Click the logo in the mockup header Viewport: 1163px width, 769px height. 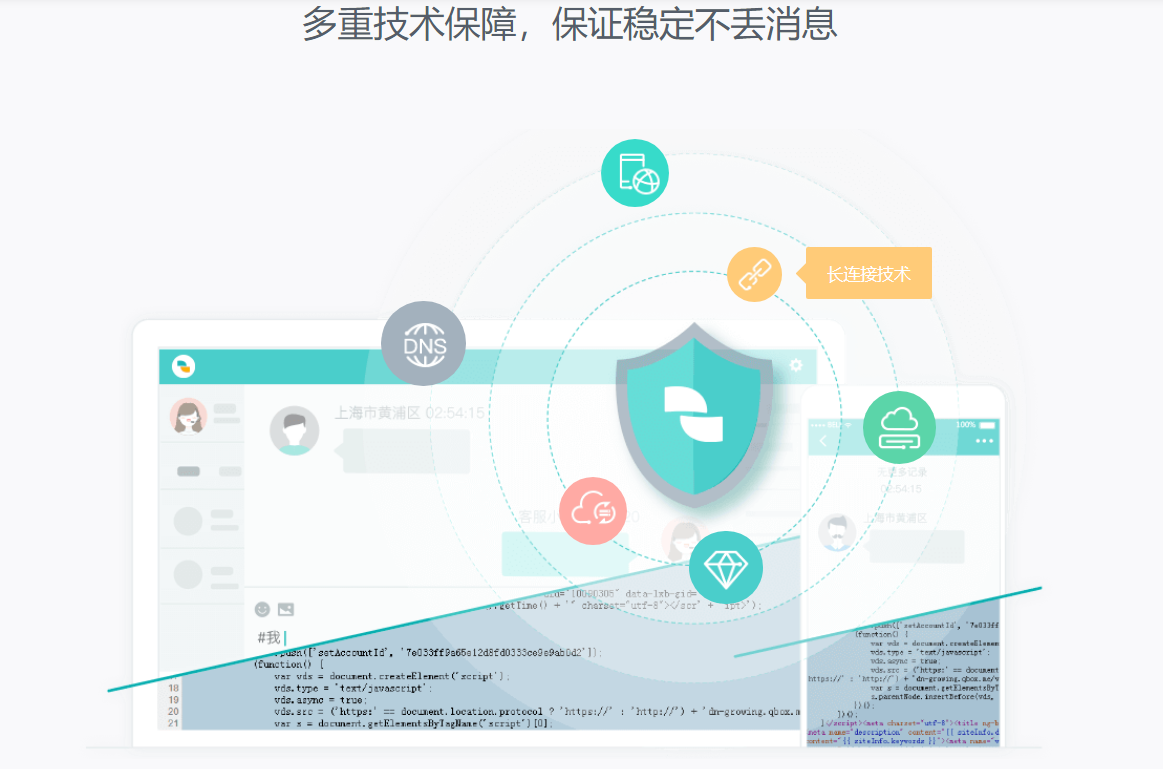(183, 366)
